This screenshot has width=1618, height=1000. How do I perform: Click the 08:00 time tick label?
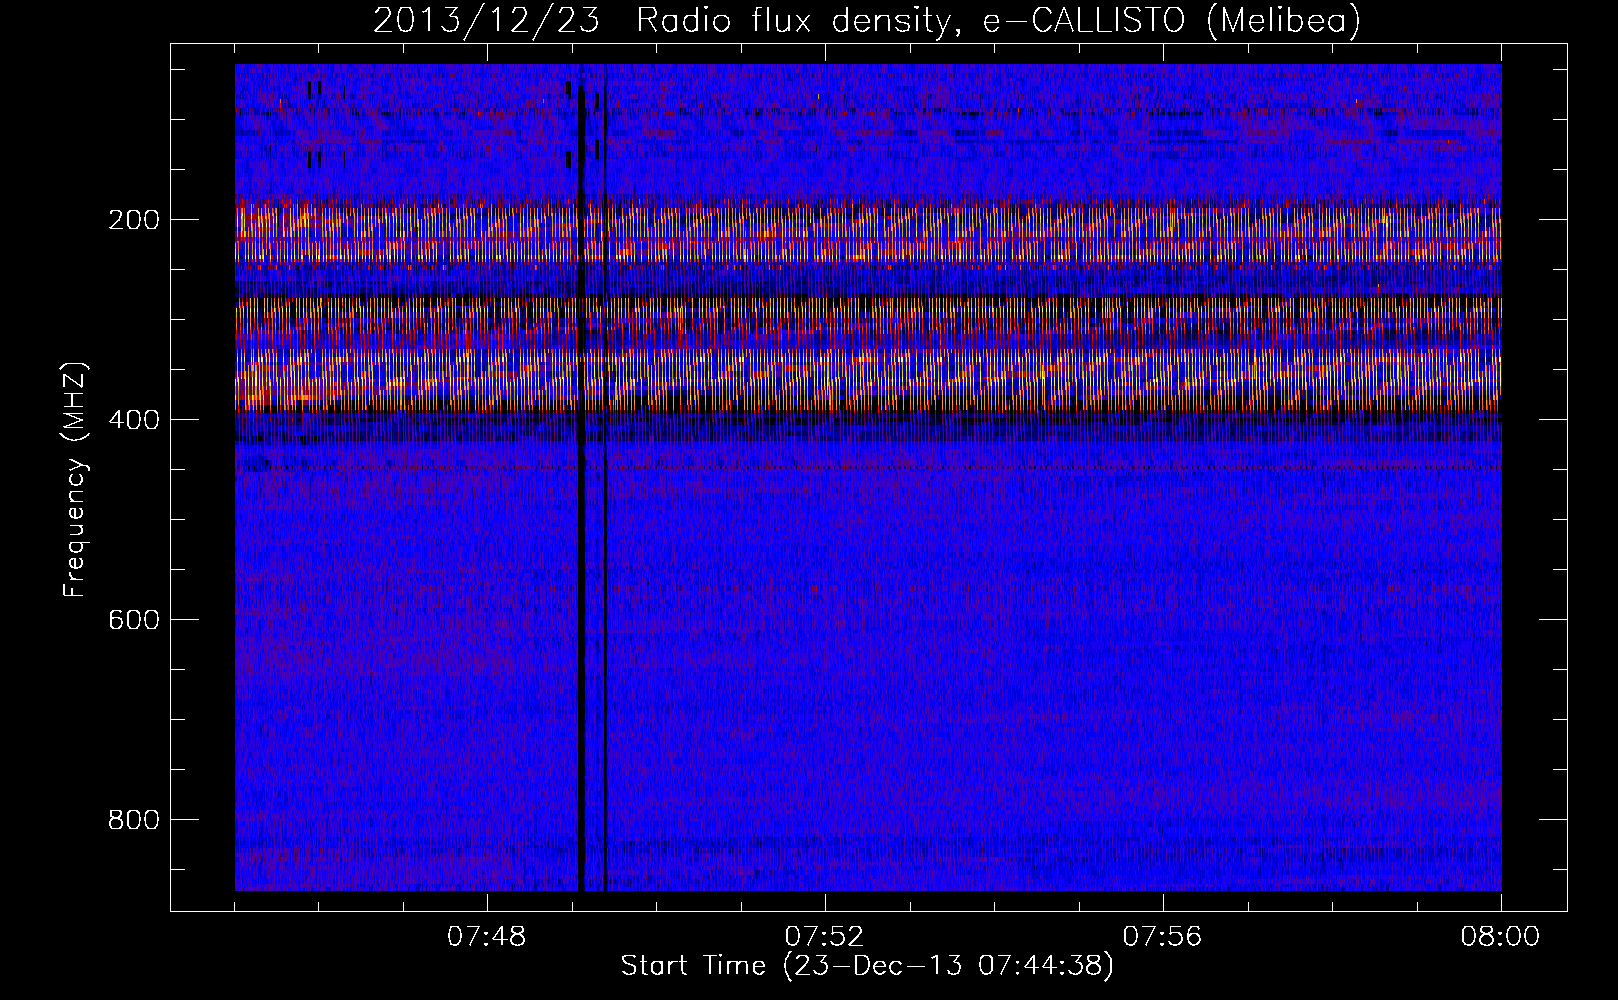pos(1500,937)
